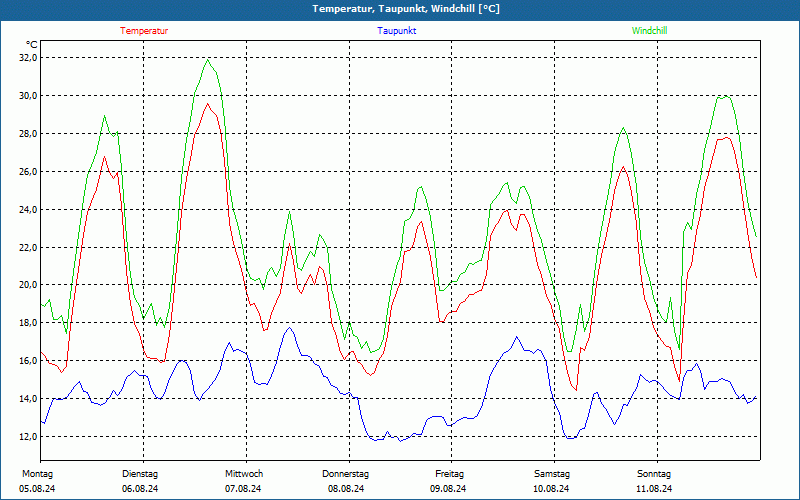800x500 pixels.
Task: Click the 12,0 y-axis value
Action: tap(28, 437)
